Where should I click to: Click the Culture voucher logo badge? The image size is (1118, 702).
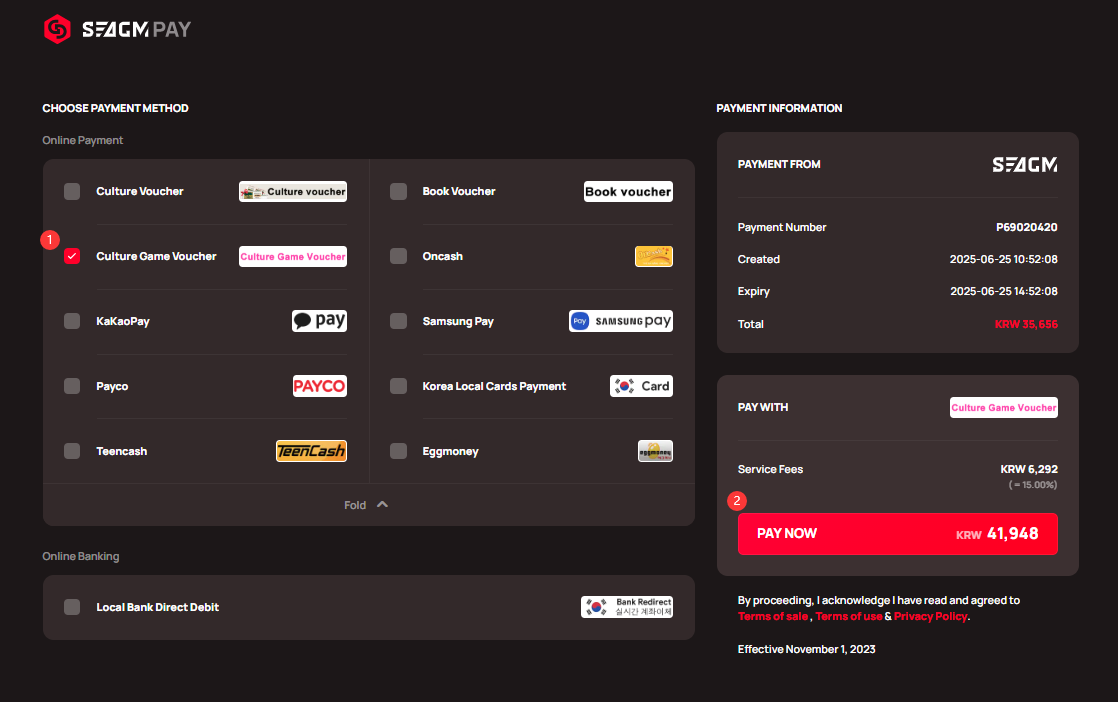pyautogui.click(x=293, y=192)
